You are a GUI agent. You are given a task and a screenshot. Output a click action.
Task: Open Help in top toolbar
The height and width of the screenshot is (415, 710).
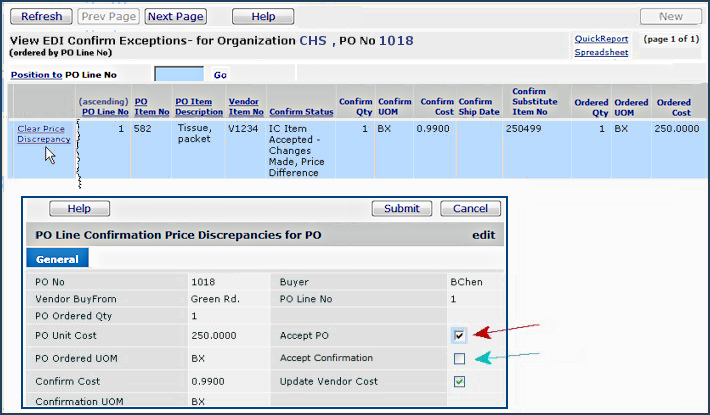263,17
